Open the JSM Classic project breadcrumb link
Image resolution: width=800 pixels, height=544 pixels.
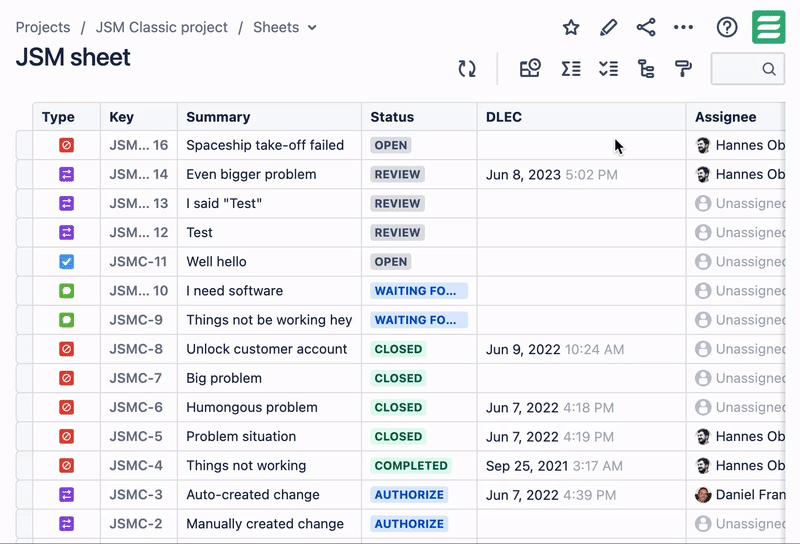(161, 28)
